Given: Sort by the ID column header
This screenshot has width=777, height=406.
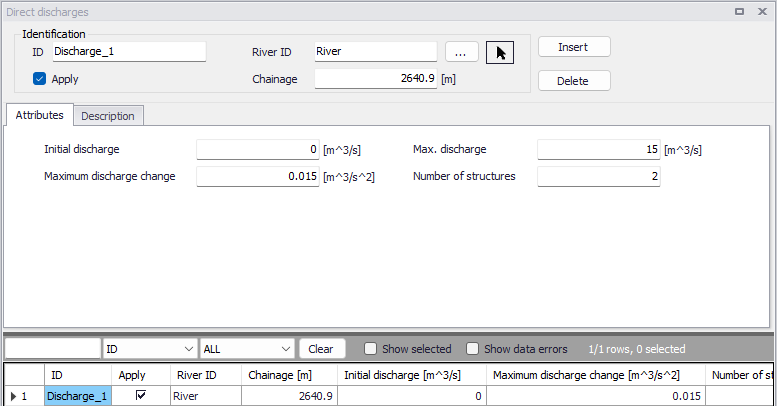Looking at the screenshot, I should [78, 375].
